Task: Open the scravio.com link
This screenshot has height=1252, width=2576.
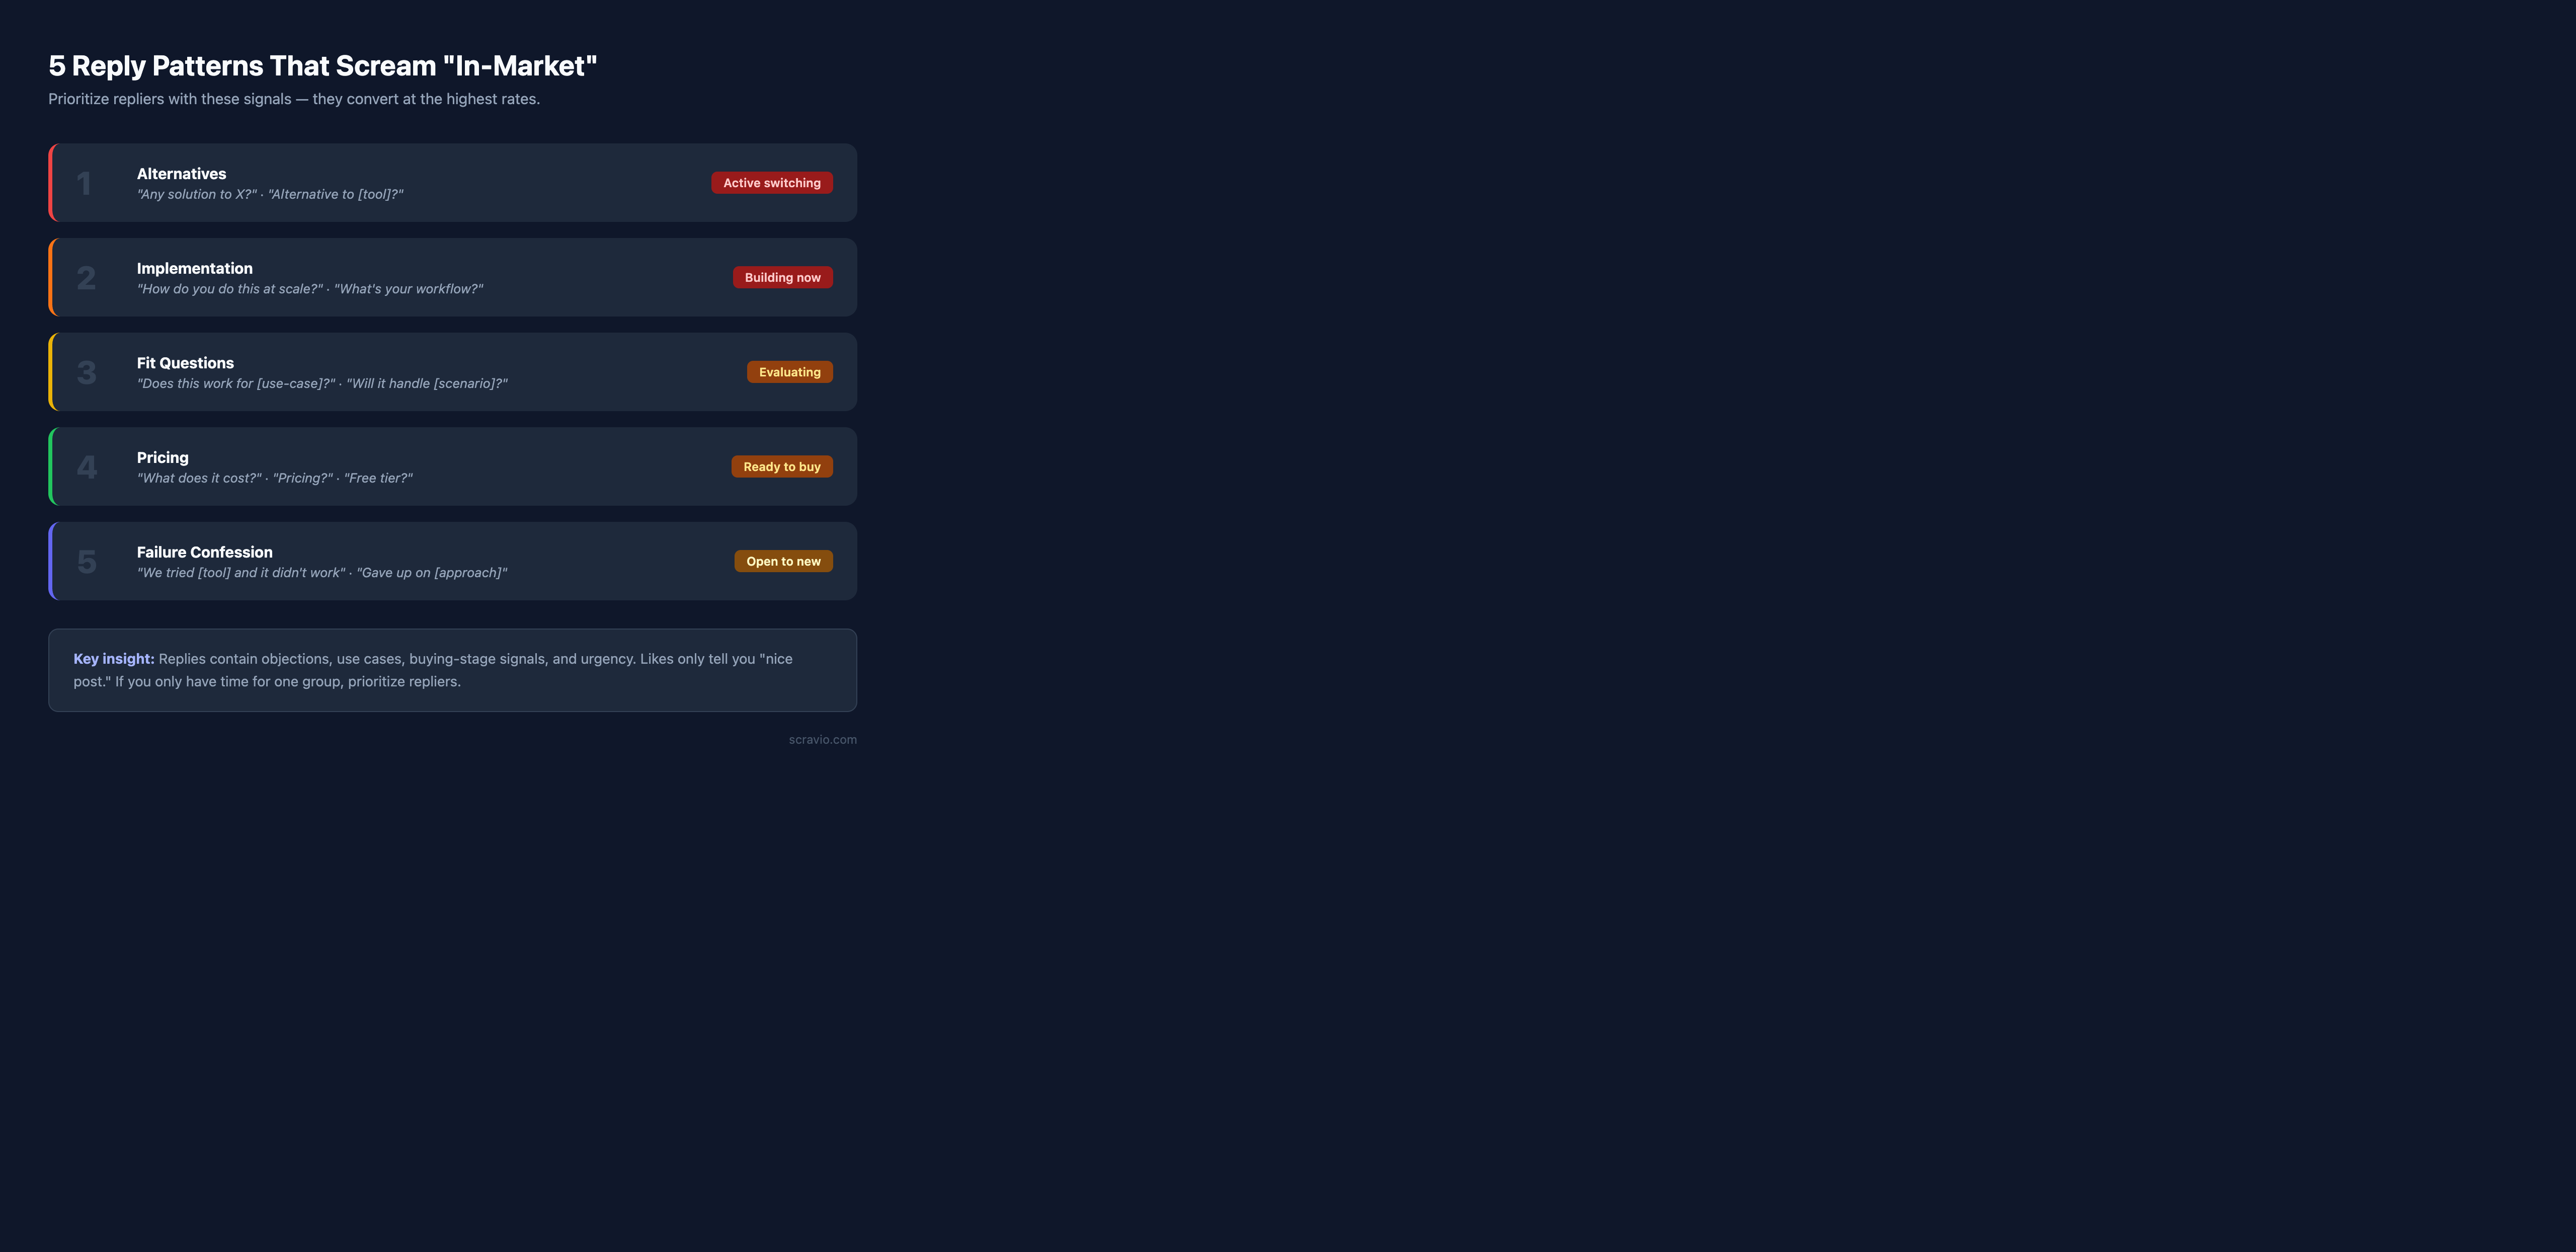Action: point(822,740)
